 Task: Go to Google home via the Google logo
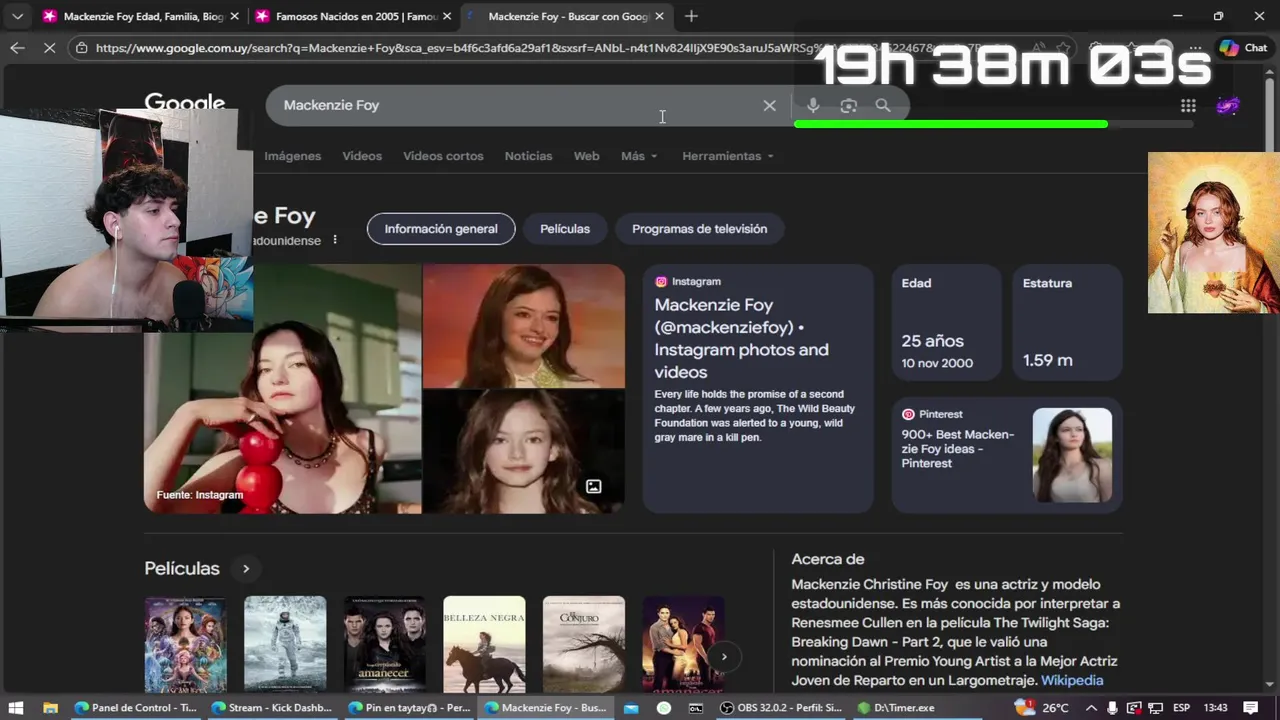click(x=184, y=103)
